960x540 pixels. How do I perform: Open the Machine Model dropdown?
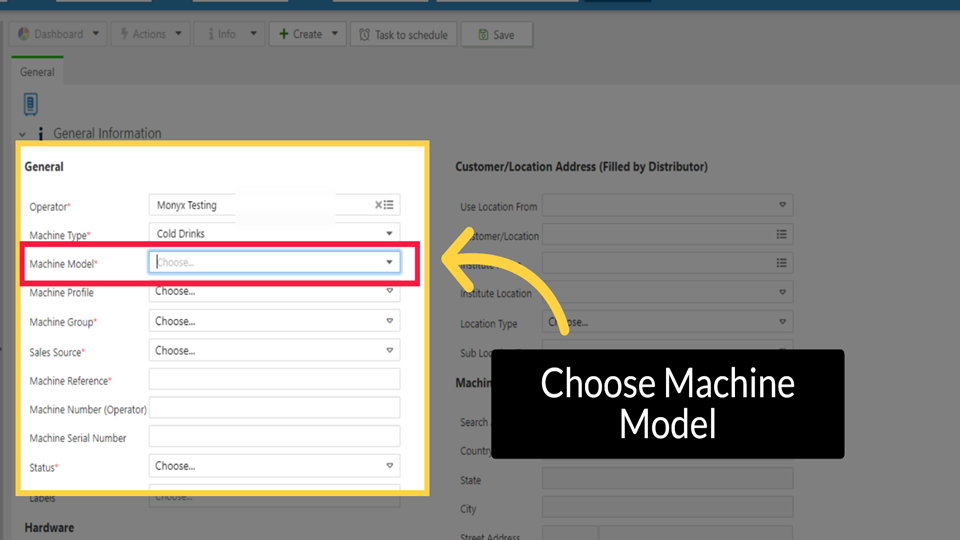pyautogui.click(x=389, y=262)
